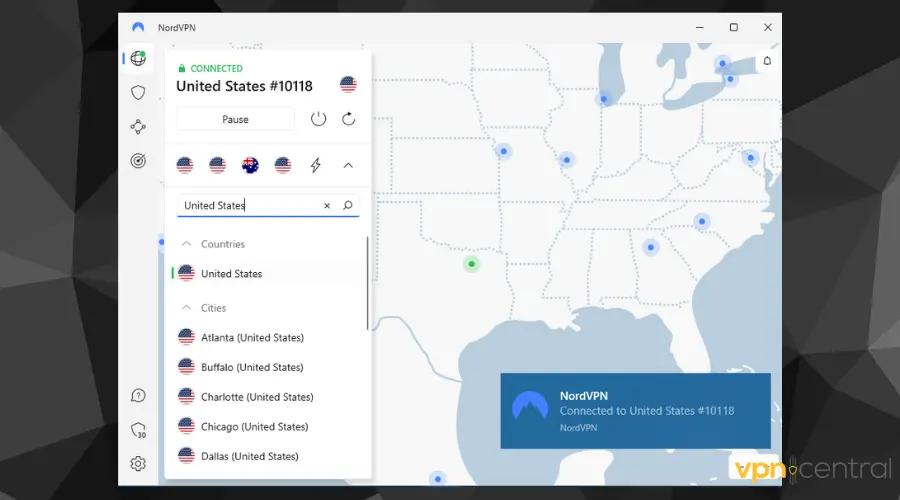Click the search magnifier icon
The width and height of the screenshot is (900, 500).
point(347,205)
